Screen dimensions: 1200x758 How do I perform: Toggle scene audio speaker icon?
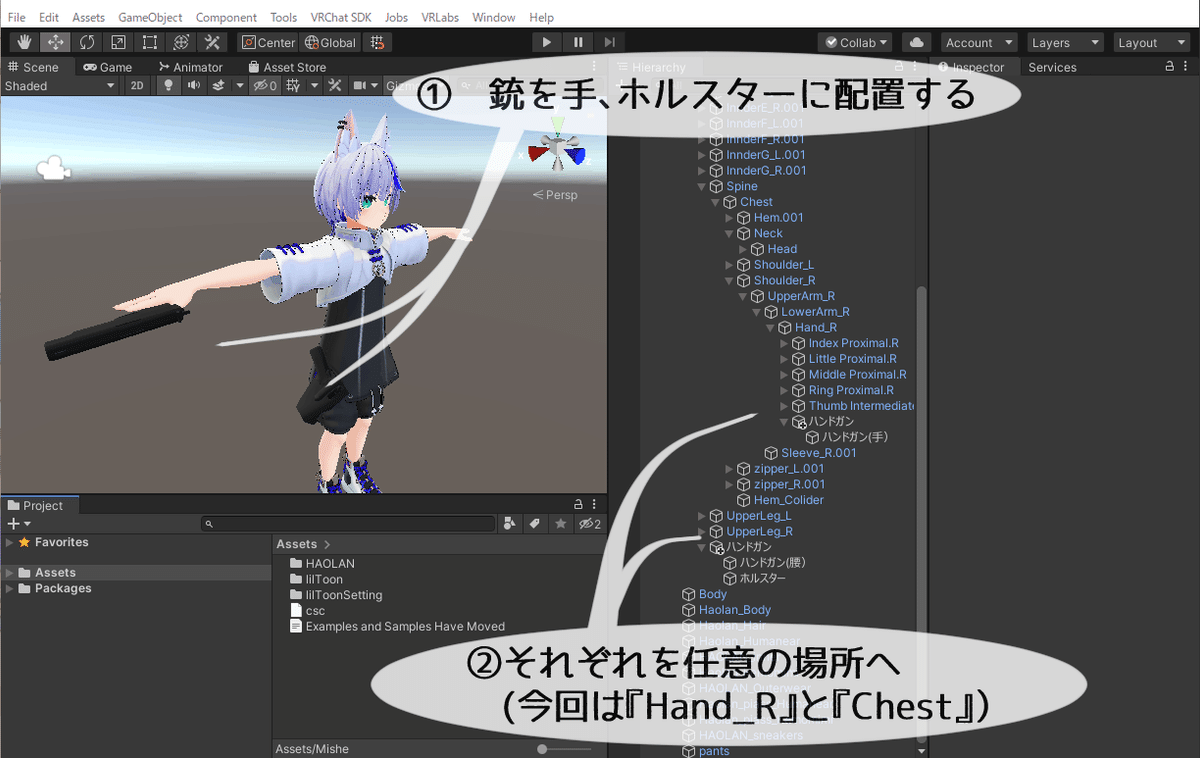(x=194, y=85)
